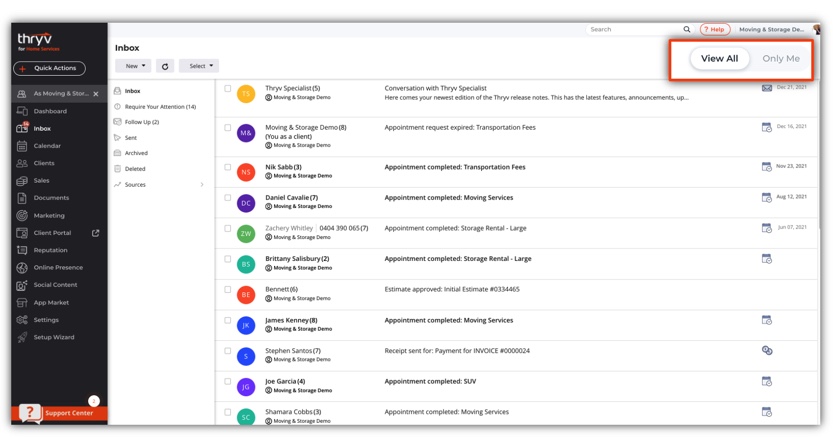Click the search magnifier icon

(x=687, y=29)
